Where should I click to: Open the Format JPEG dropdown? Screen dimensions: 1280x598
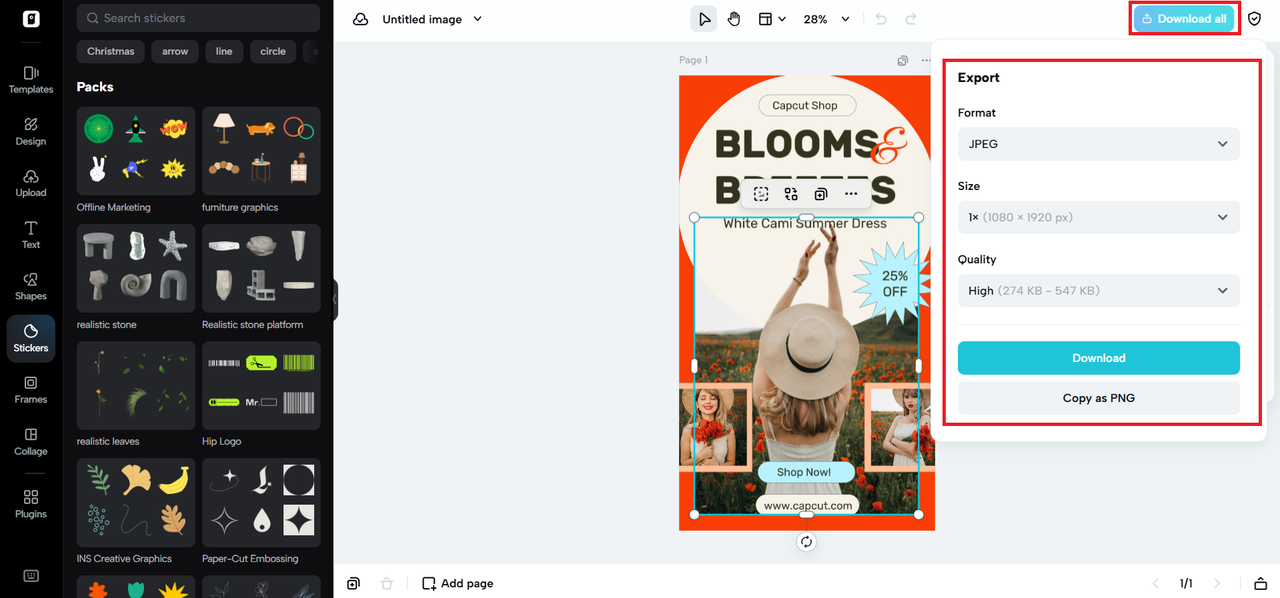[1099, 144]
